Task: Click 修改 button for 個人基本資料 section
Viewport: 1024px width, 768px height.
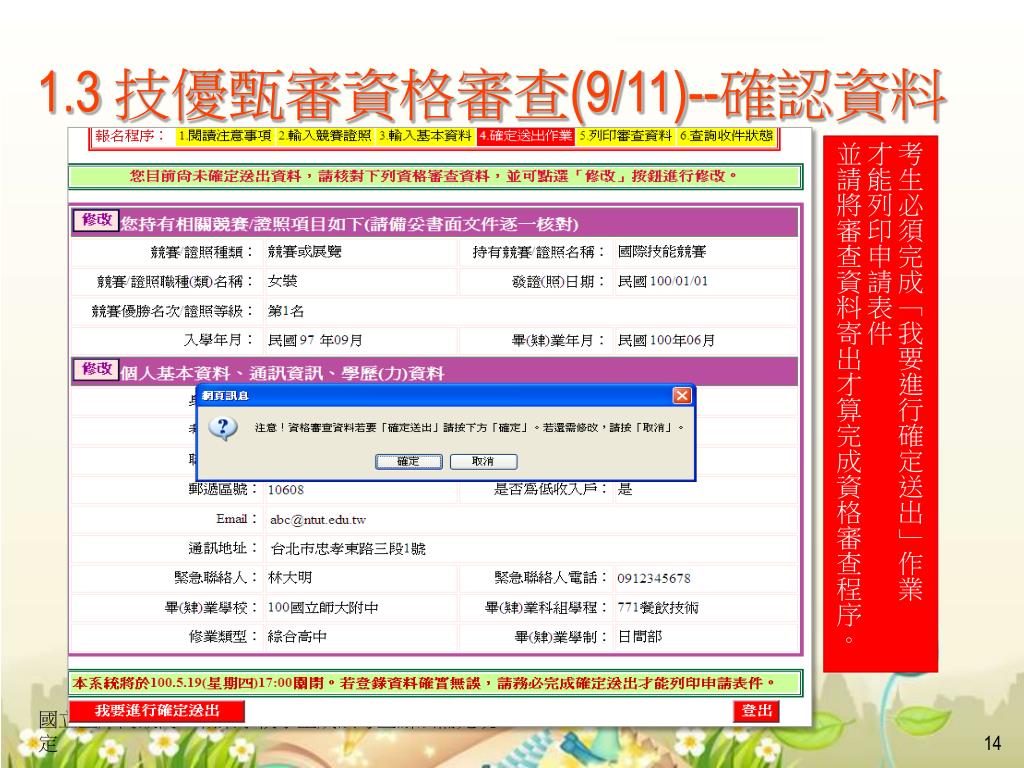Action: click(x=96, y=369)
